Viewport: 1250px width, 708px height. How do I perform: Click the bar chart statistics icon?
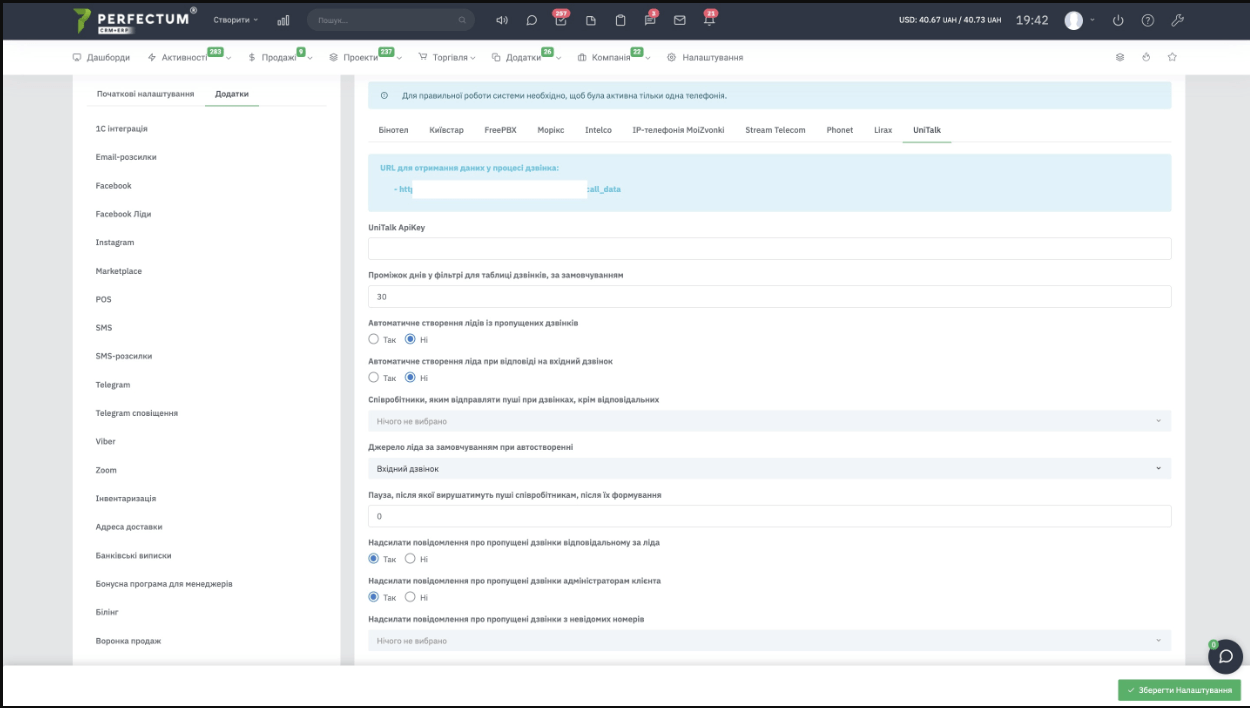tap(283, 20)
